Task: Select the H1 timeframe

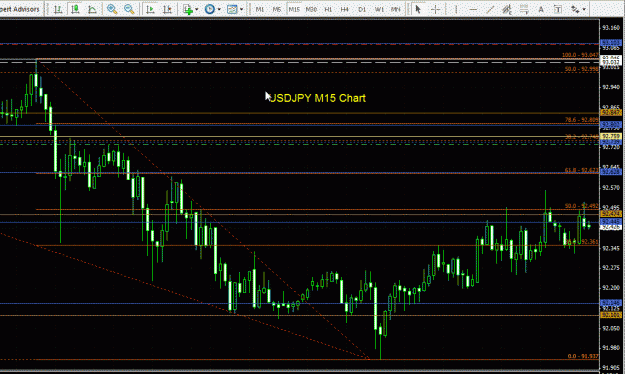Action: tap(328, 9)
